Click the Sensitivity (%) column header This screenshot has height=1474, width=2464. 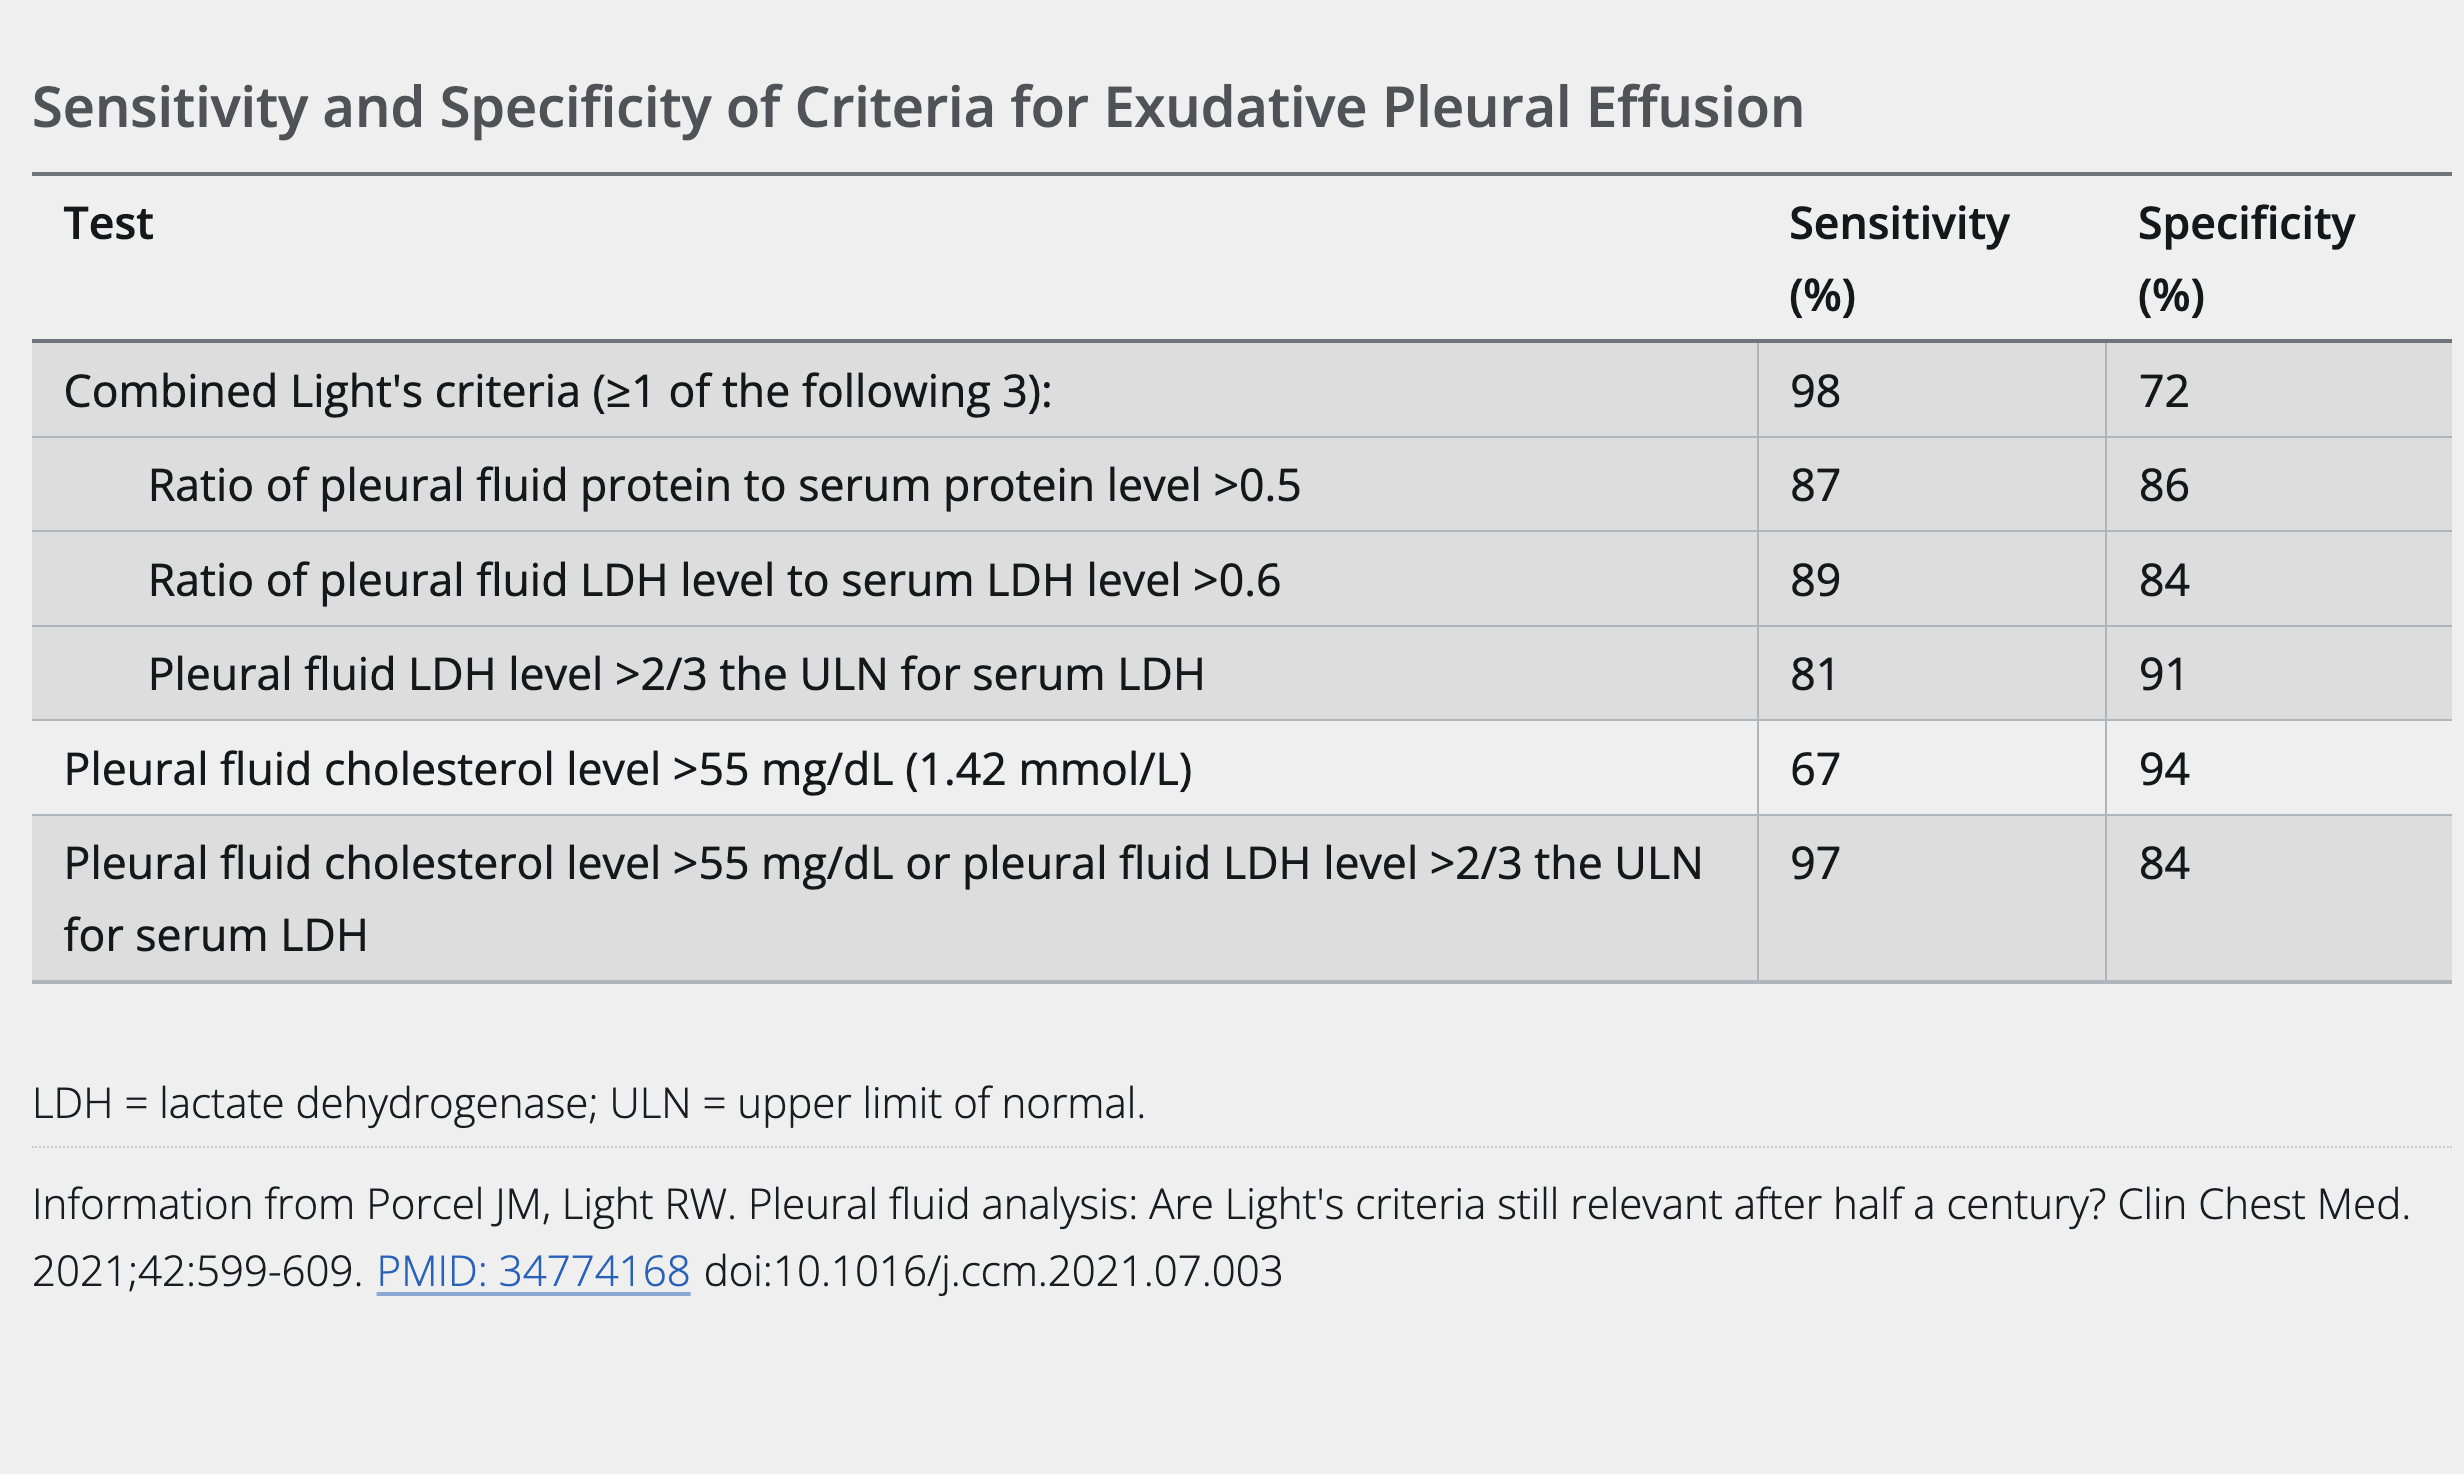[x=1898, y=257]
